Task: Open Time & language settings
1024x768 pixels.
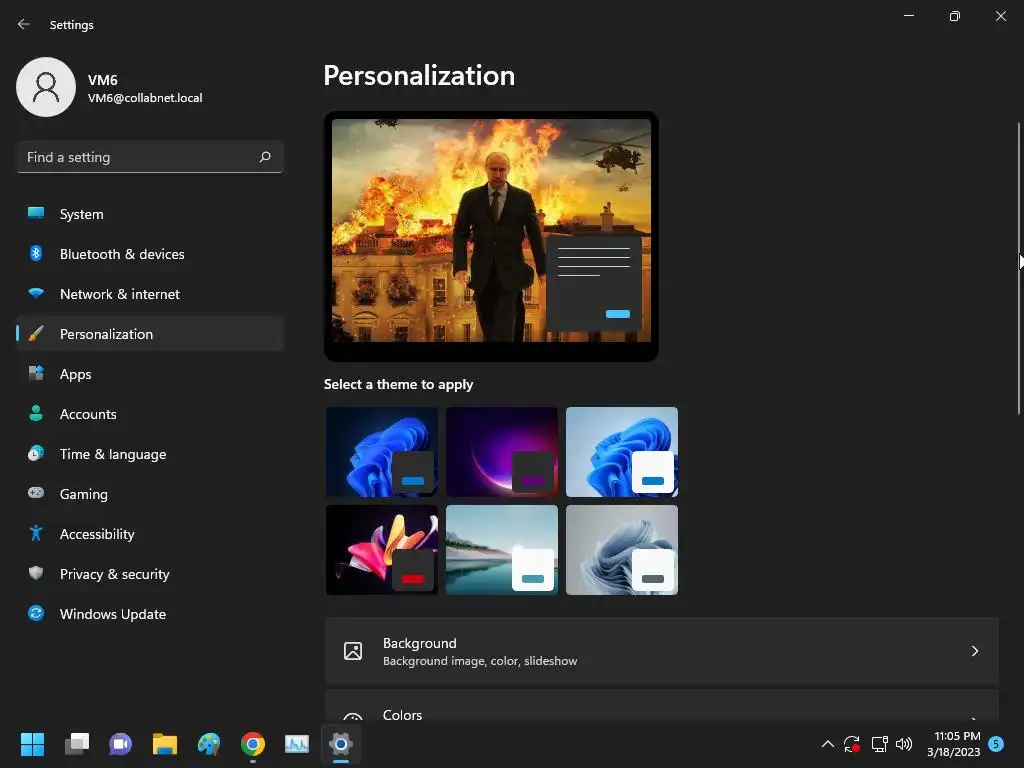Action: 150,454
